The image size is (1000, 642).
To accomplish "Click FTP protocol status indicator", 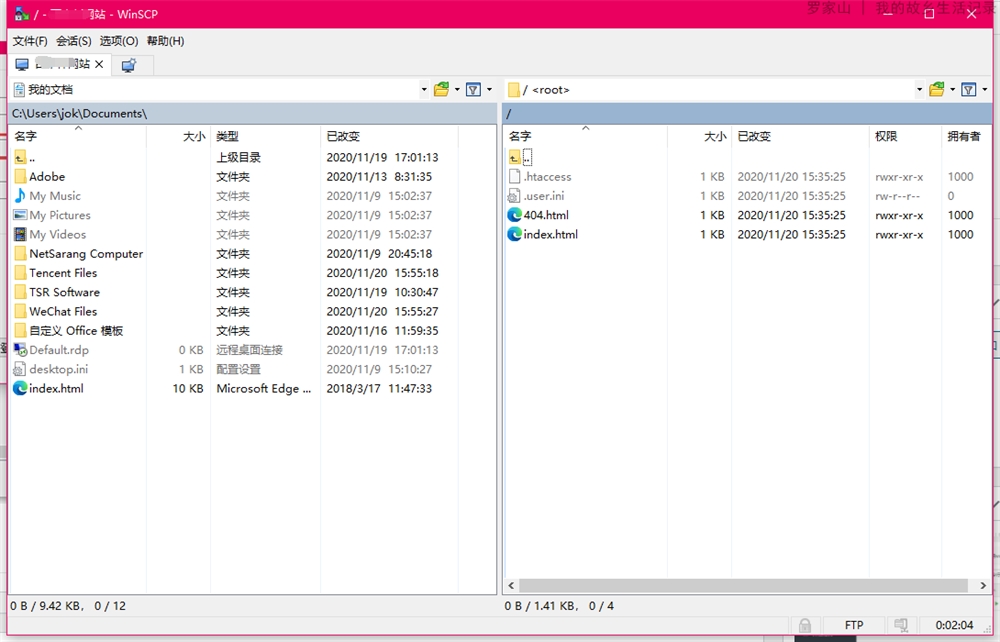I will point(854,625).
